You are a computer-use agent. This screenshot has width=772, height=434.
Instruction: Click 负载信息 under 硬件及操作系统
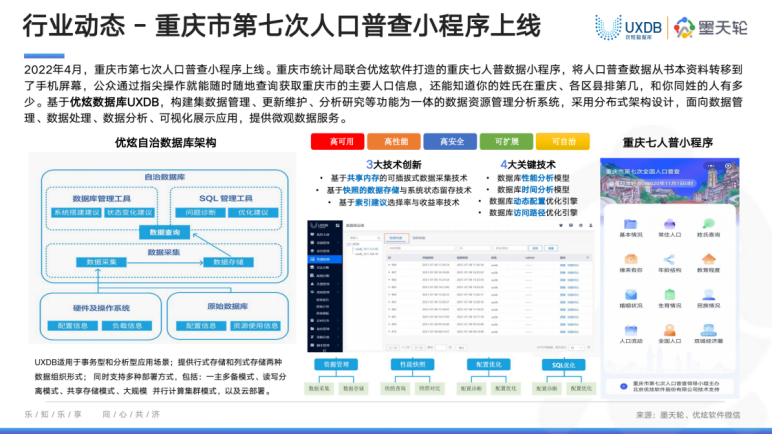127,326
